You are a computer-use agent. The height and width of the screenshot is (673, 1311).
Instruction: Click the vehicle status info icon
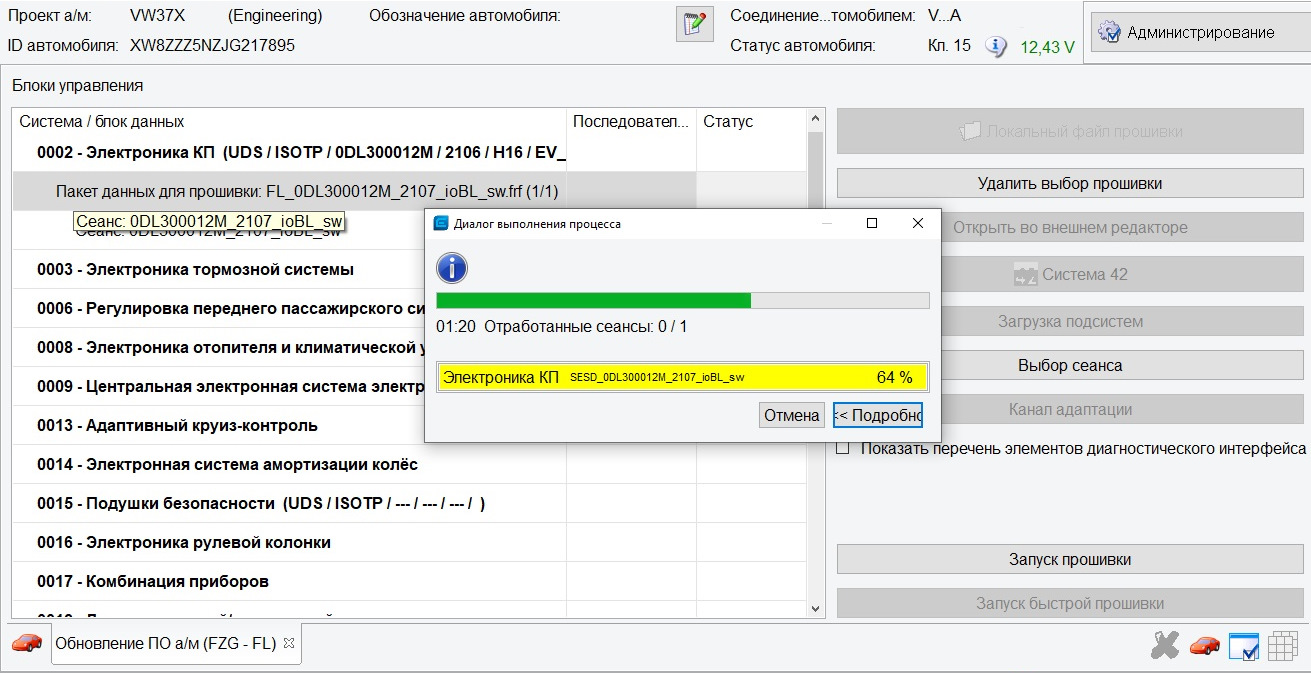point(995,46)
